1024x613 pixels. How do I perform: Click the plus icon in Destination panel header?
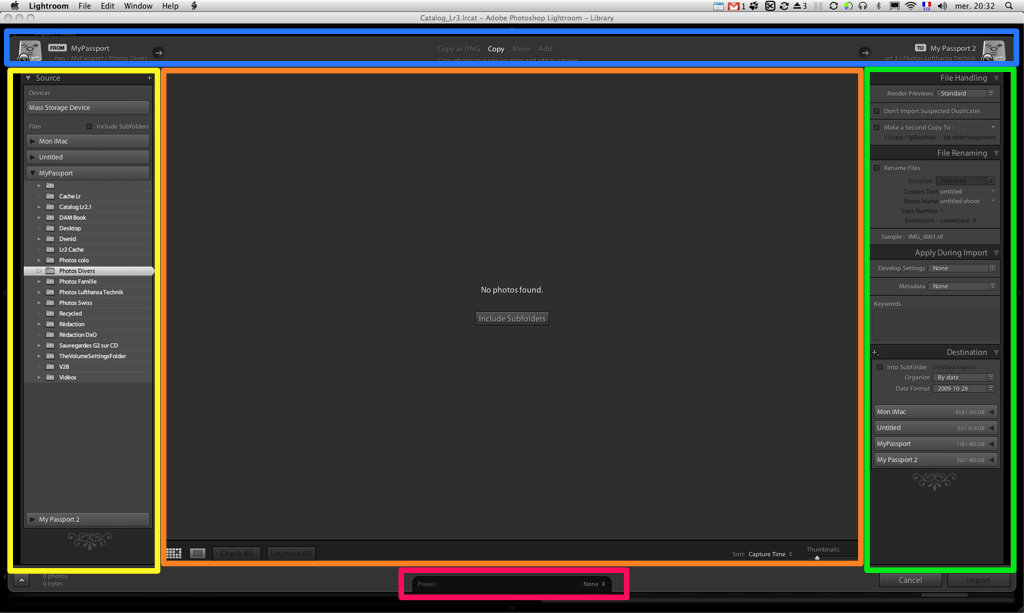[875, 353]
